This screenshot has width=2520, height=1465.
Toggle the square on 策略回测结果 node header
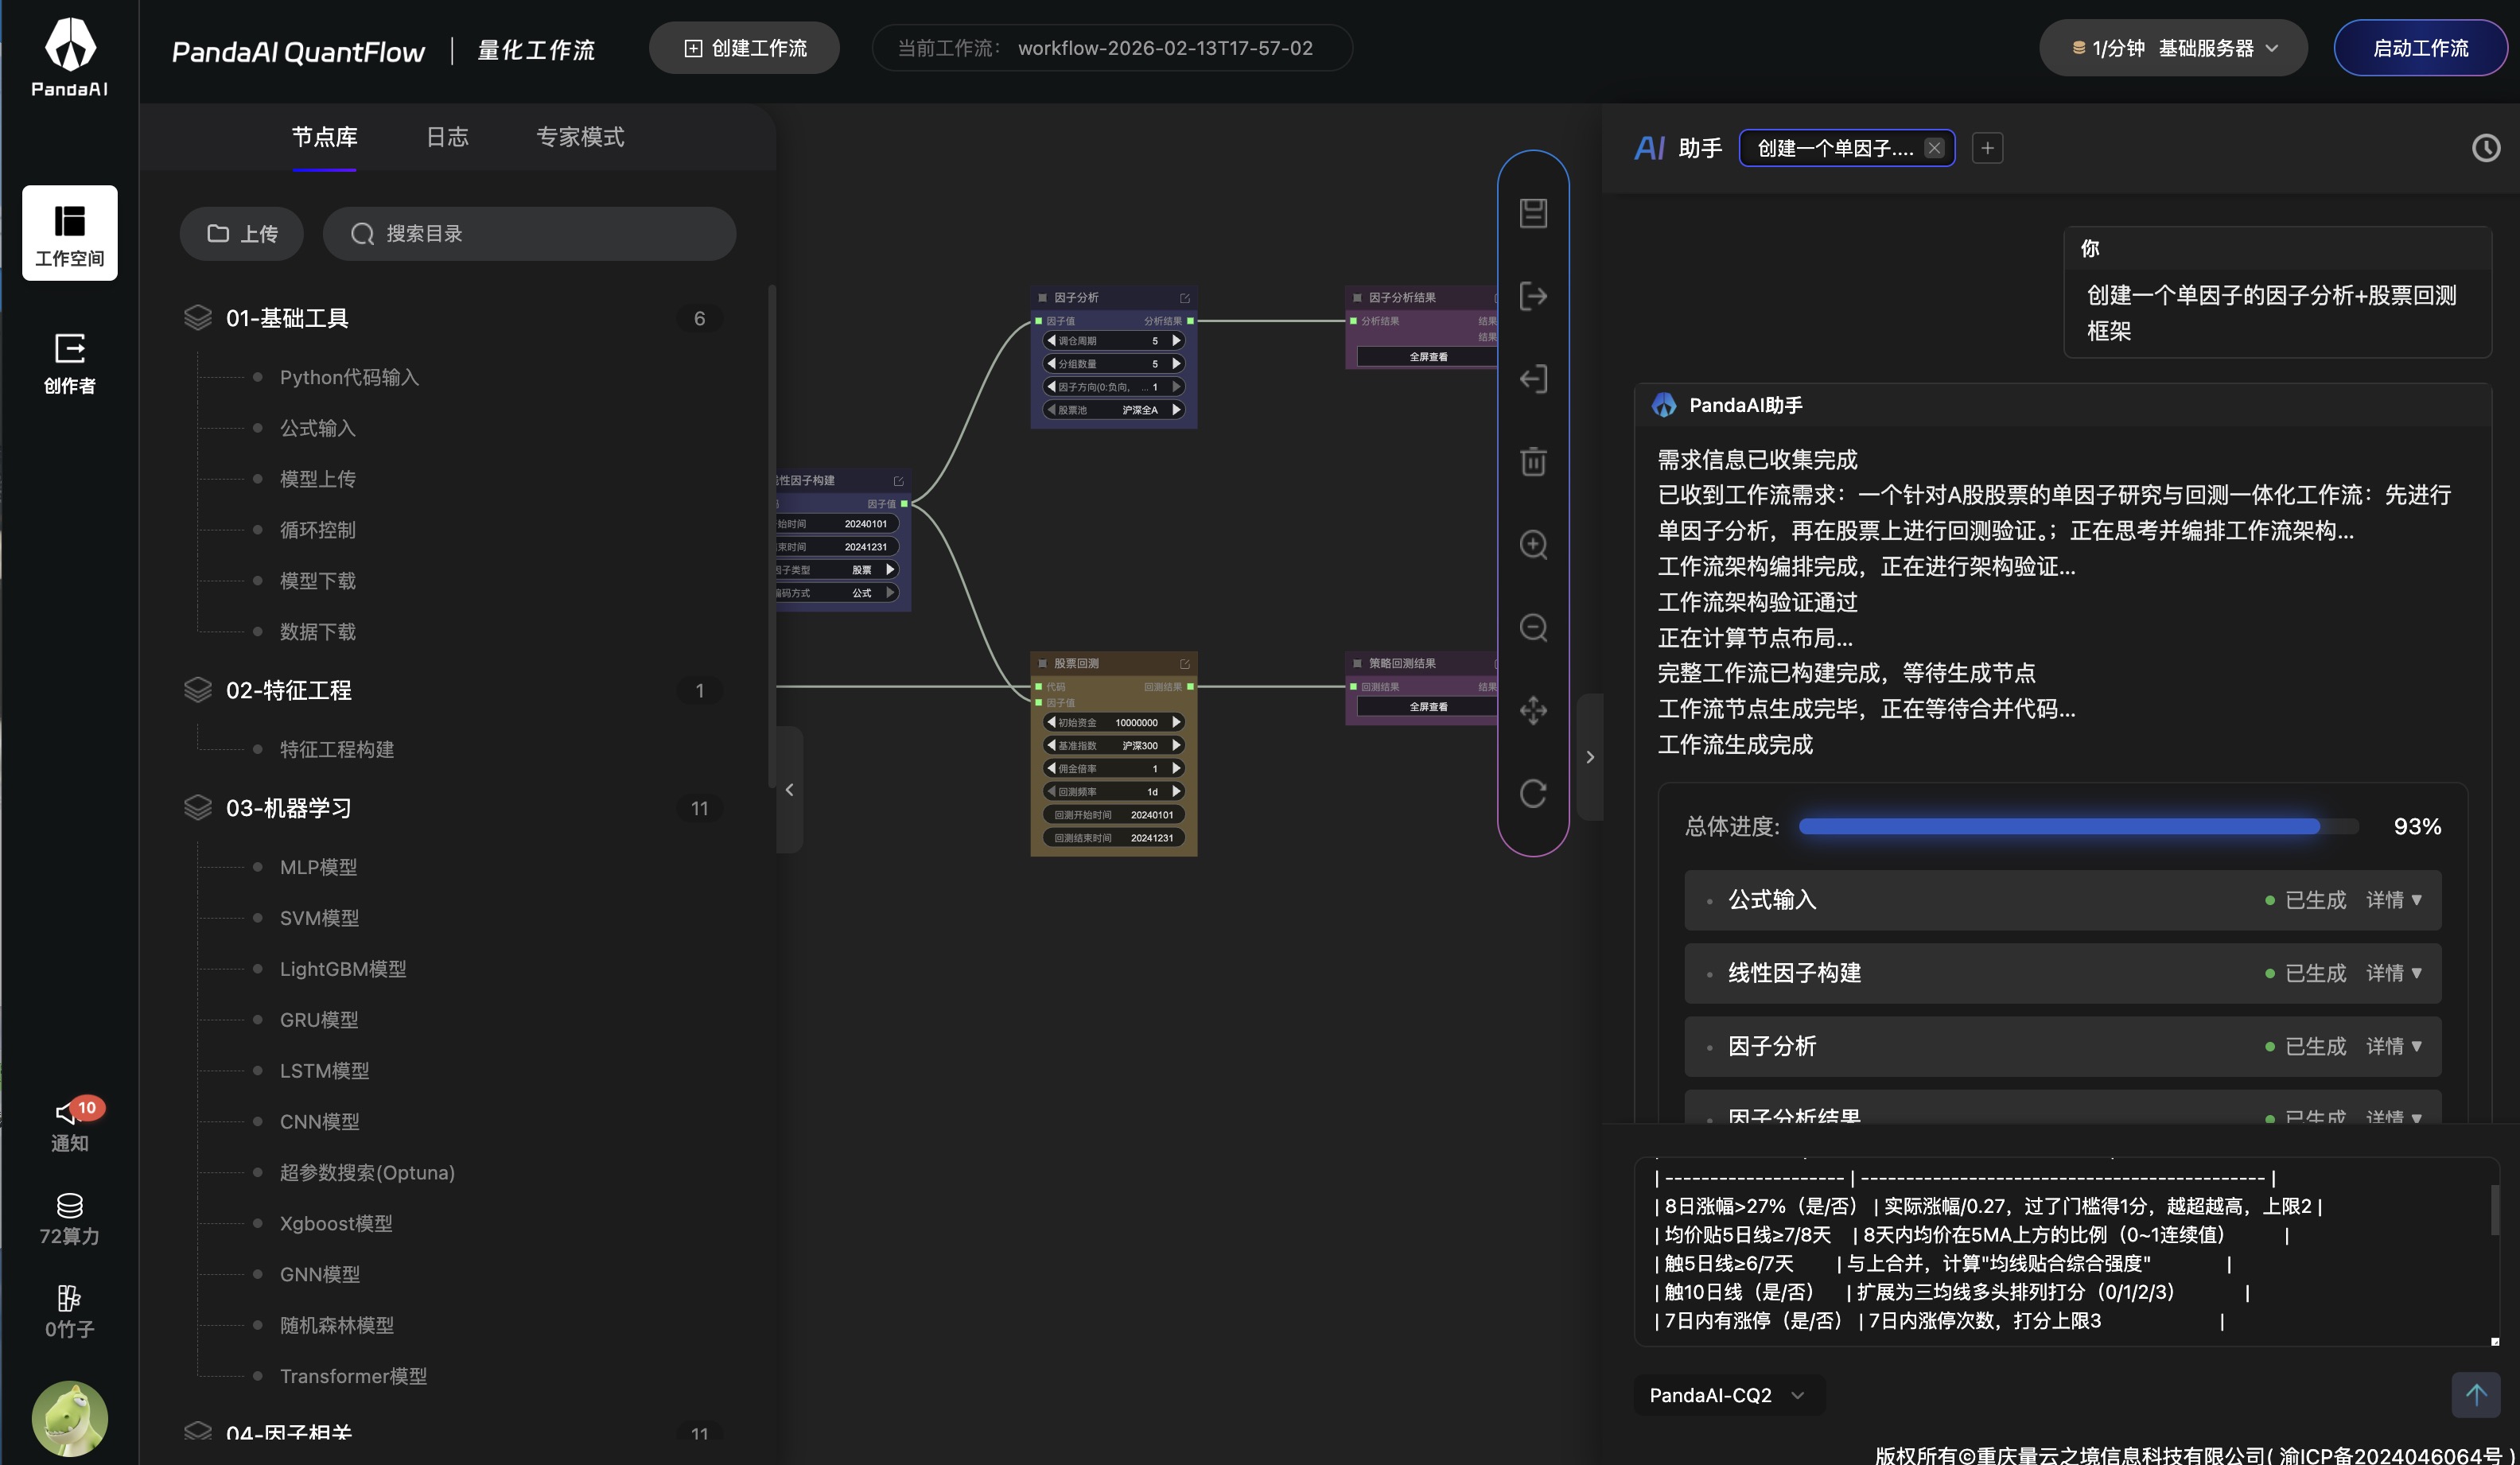click(x=1357, y=663)
